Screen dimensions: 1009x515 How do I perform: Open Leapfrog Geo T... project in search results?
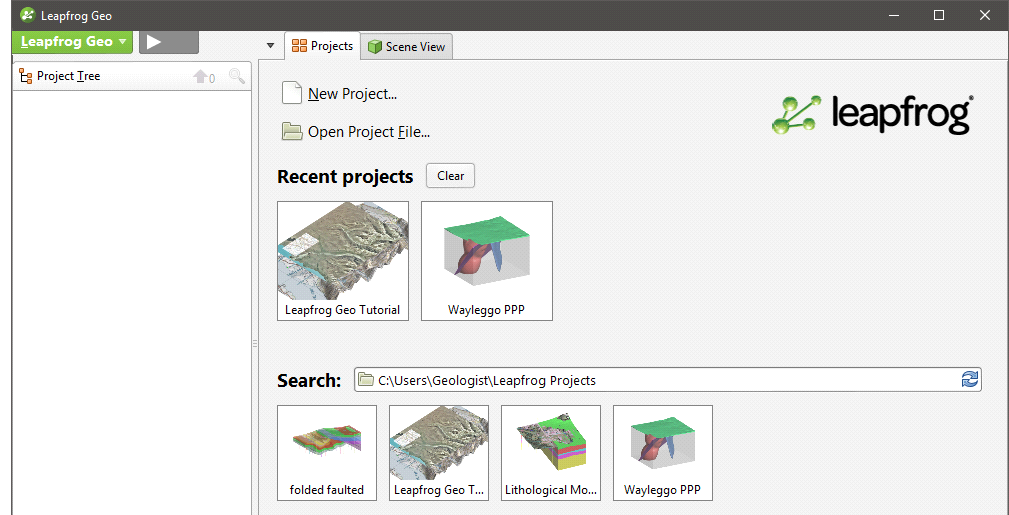pyautogui.click(x=439, y=453)
